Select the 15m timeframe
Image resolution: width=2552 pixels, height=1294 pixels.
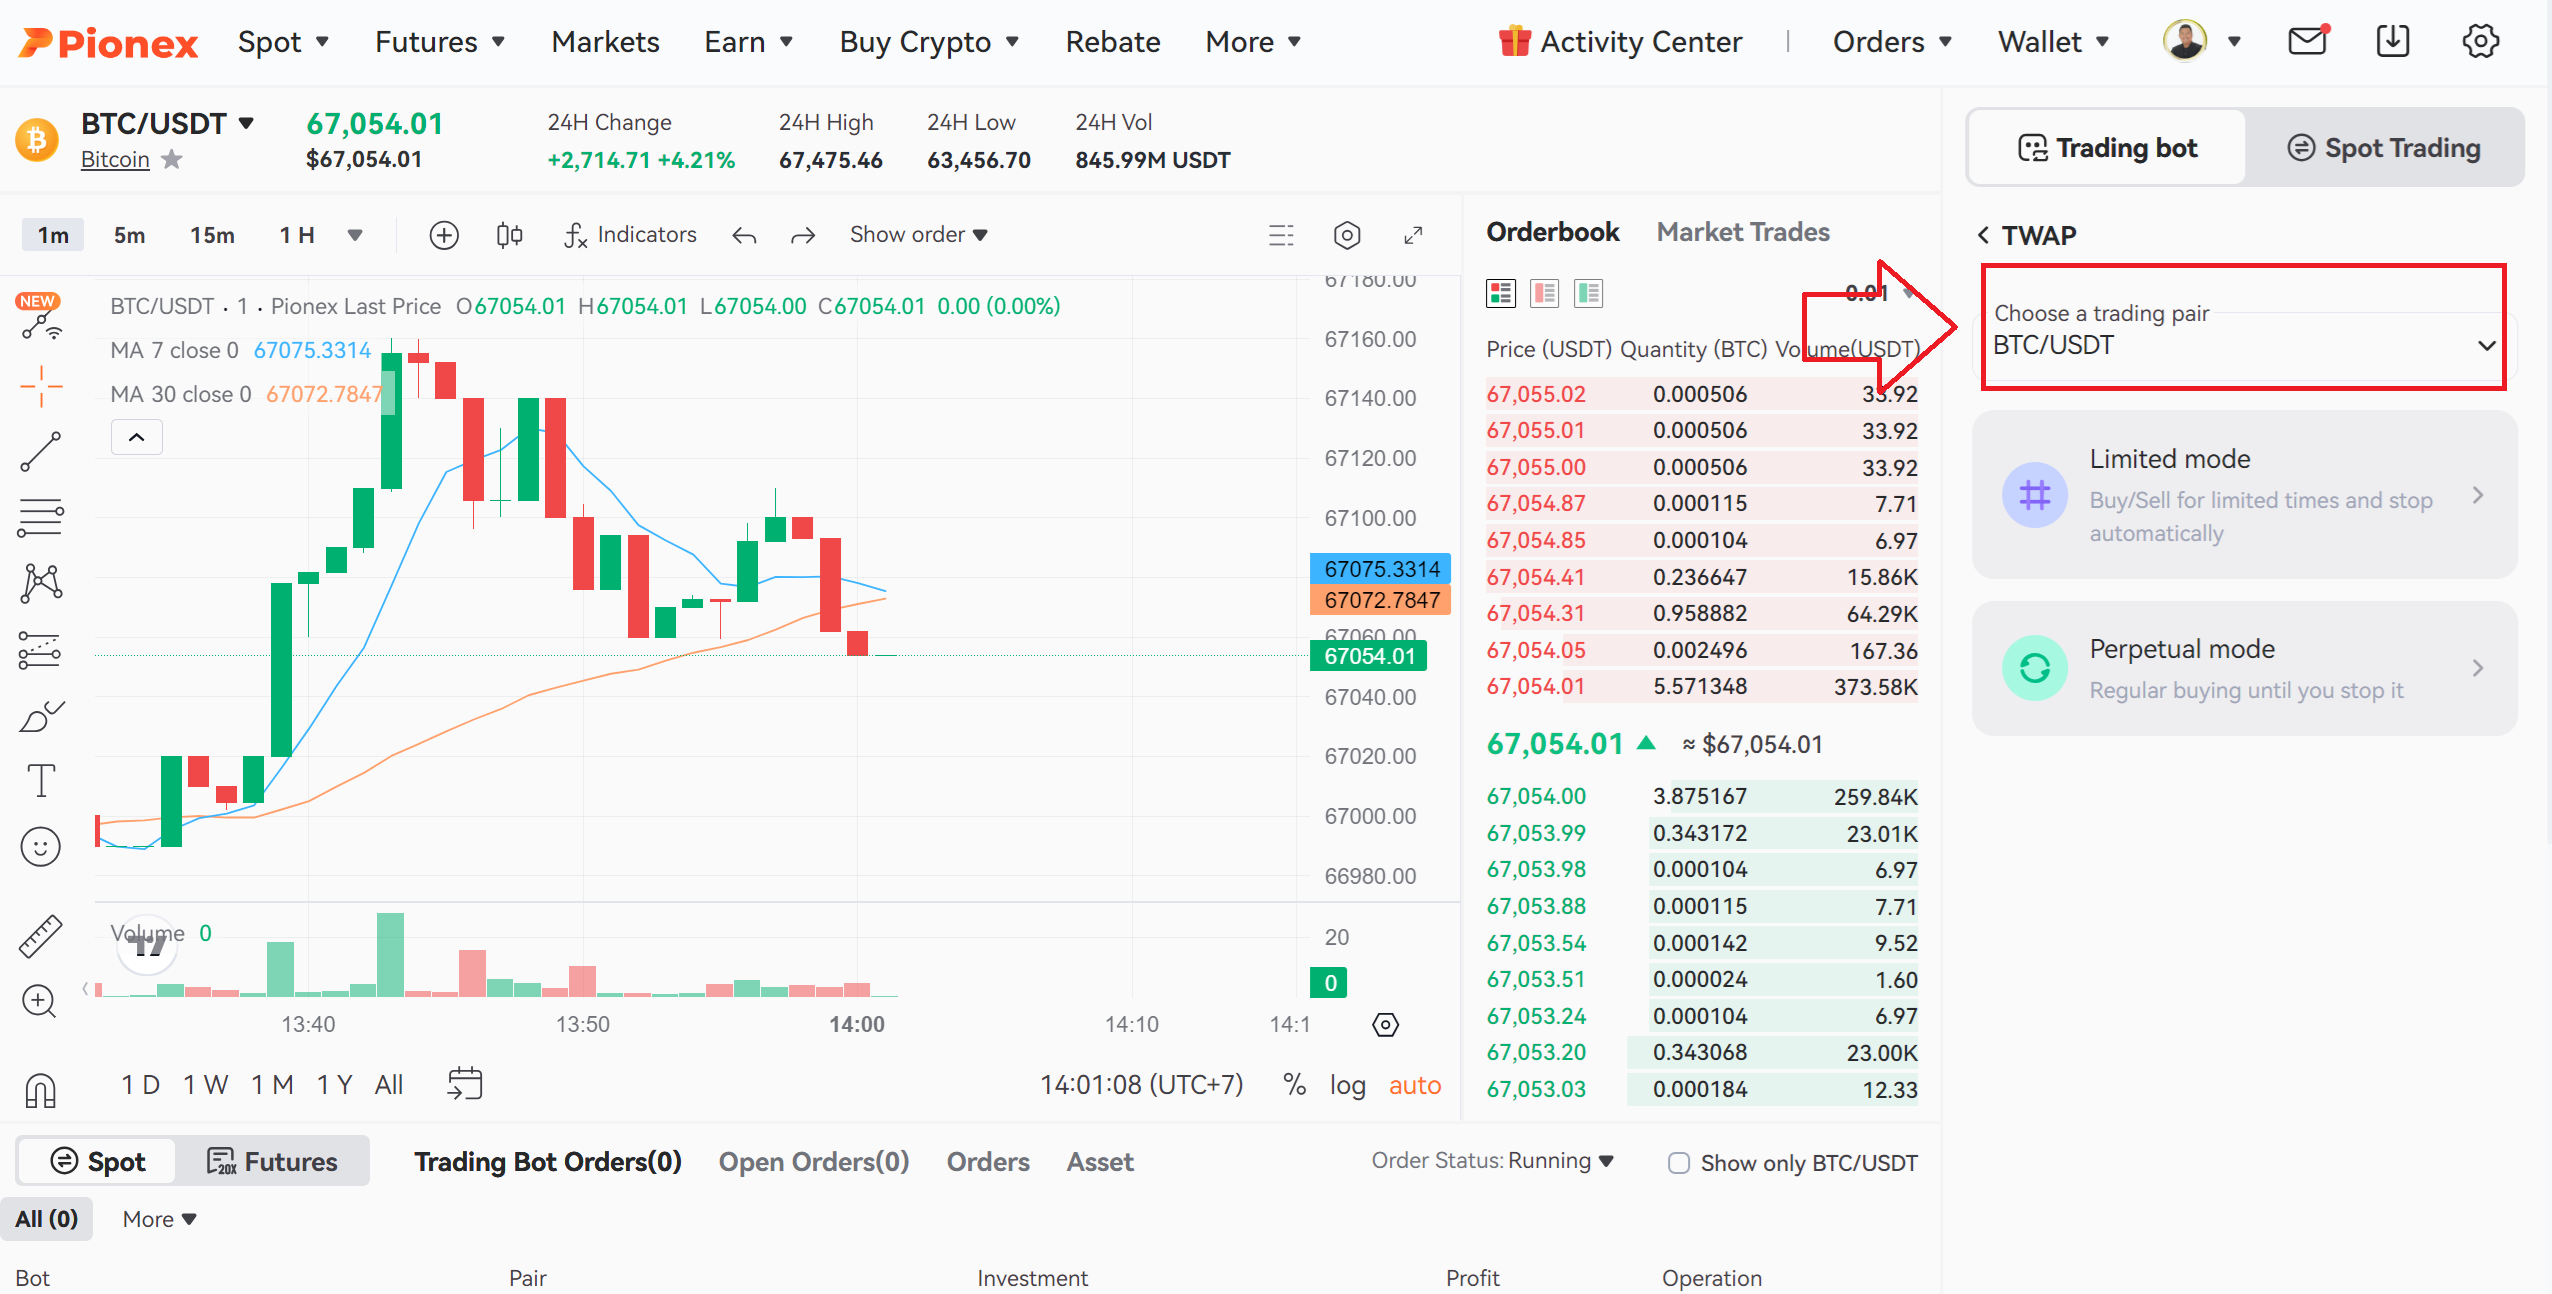[212, 235]
